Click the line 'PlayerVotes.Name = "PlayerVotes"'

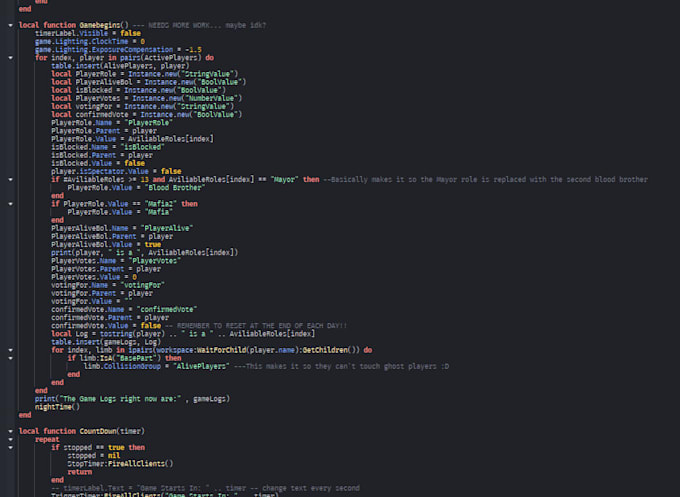[116, 261]
